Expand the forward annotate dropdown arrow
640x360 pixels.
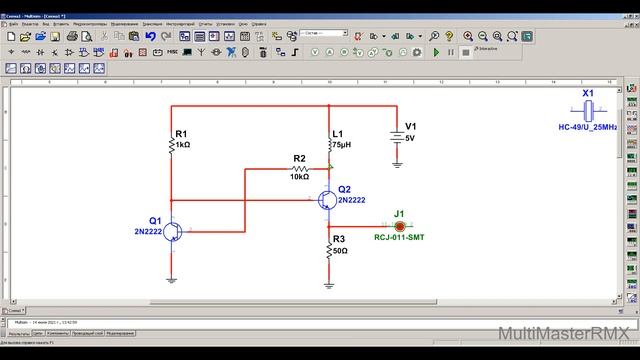(420, 36)
